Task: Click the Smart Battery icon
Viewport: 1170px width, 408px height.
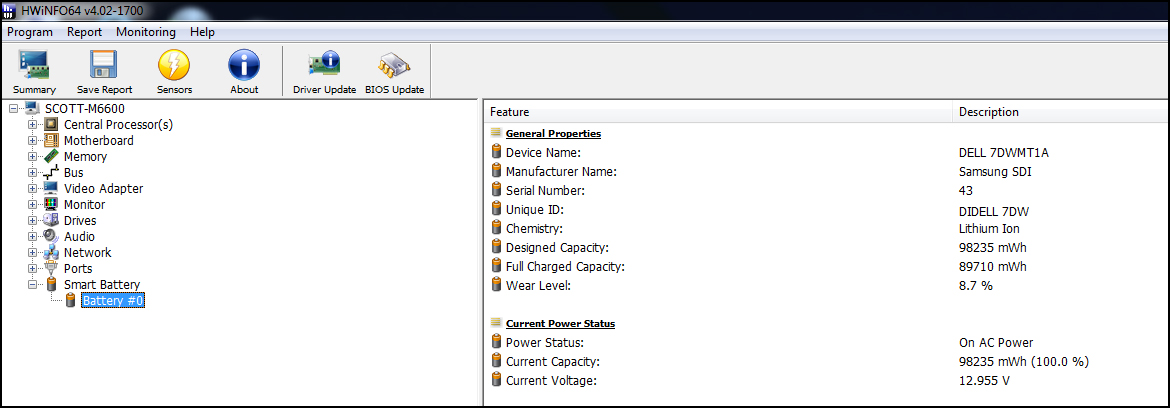Action: [51, 284]
